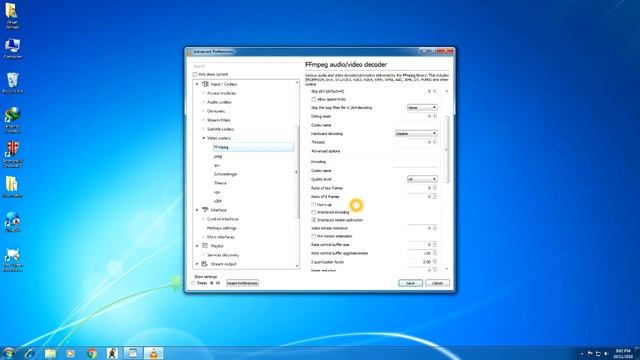Click the Codec name field under Encoding

tap(416, 171)
